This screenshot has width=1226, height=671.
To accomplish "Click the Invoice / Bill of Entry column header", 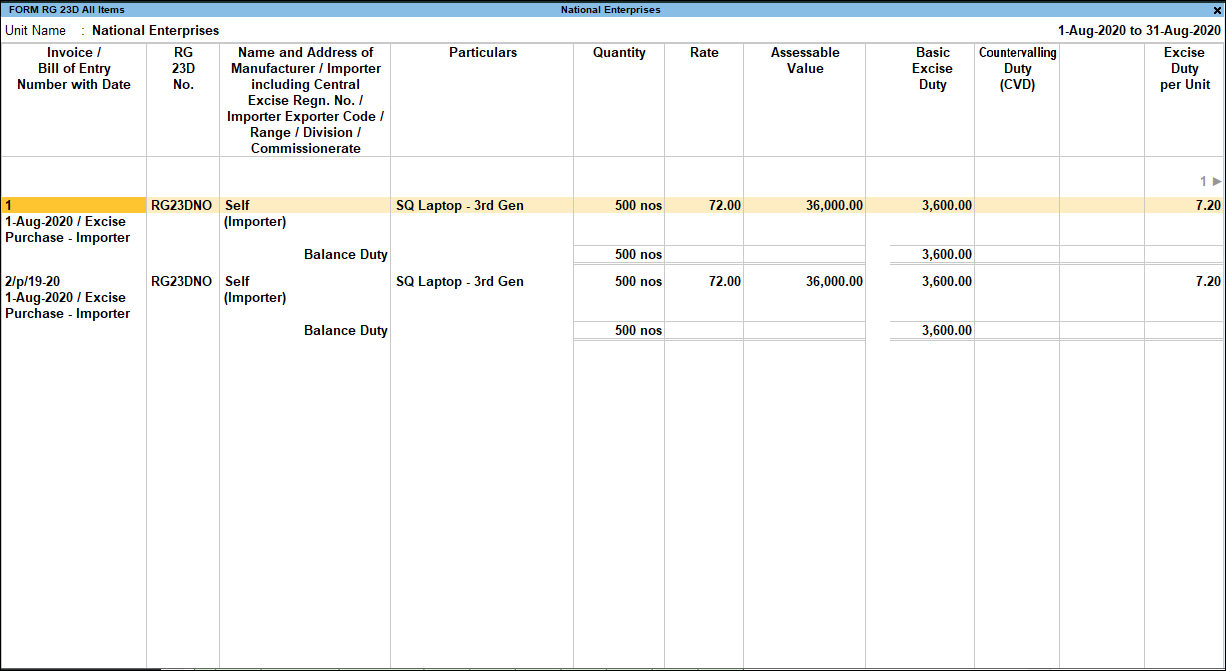I will pyautogui.click(x=74, y=69).
